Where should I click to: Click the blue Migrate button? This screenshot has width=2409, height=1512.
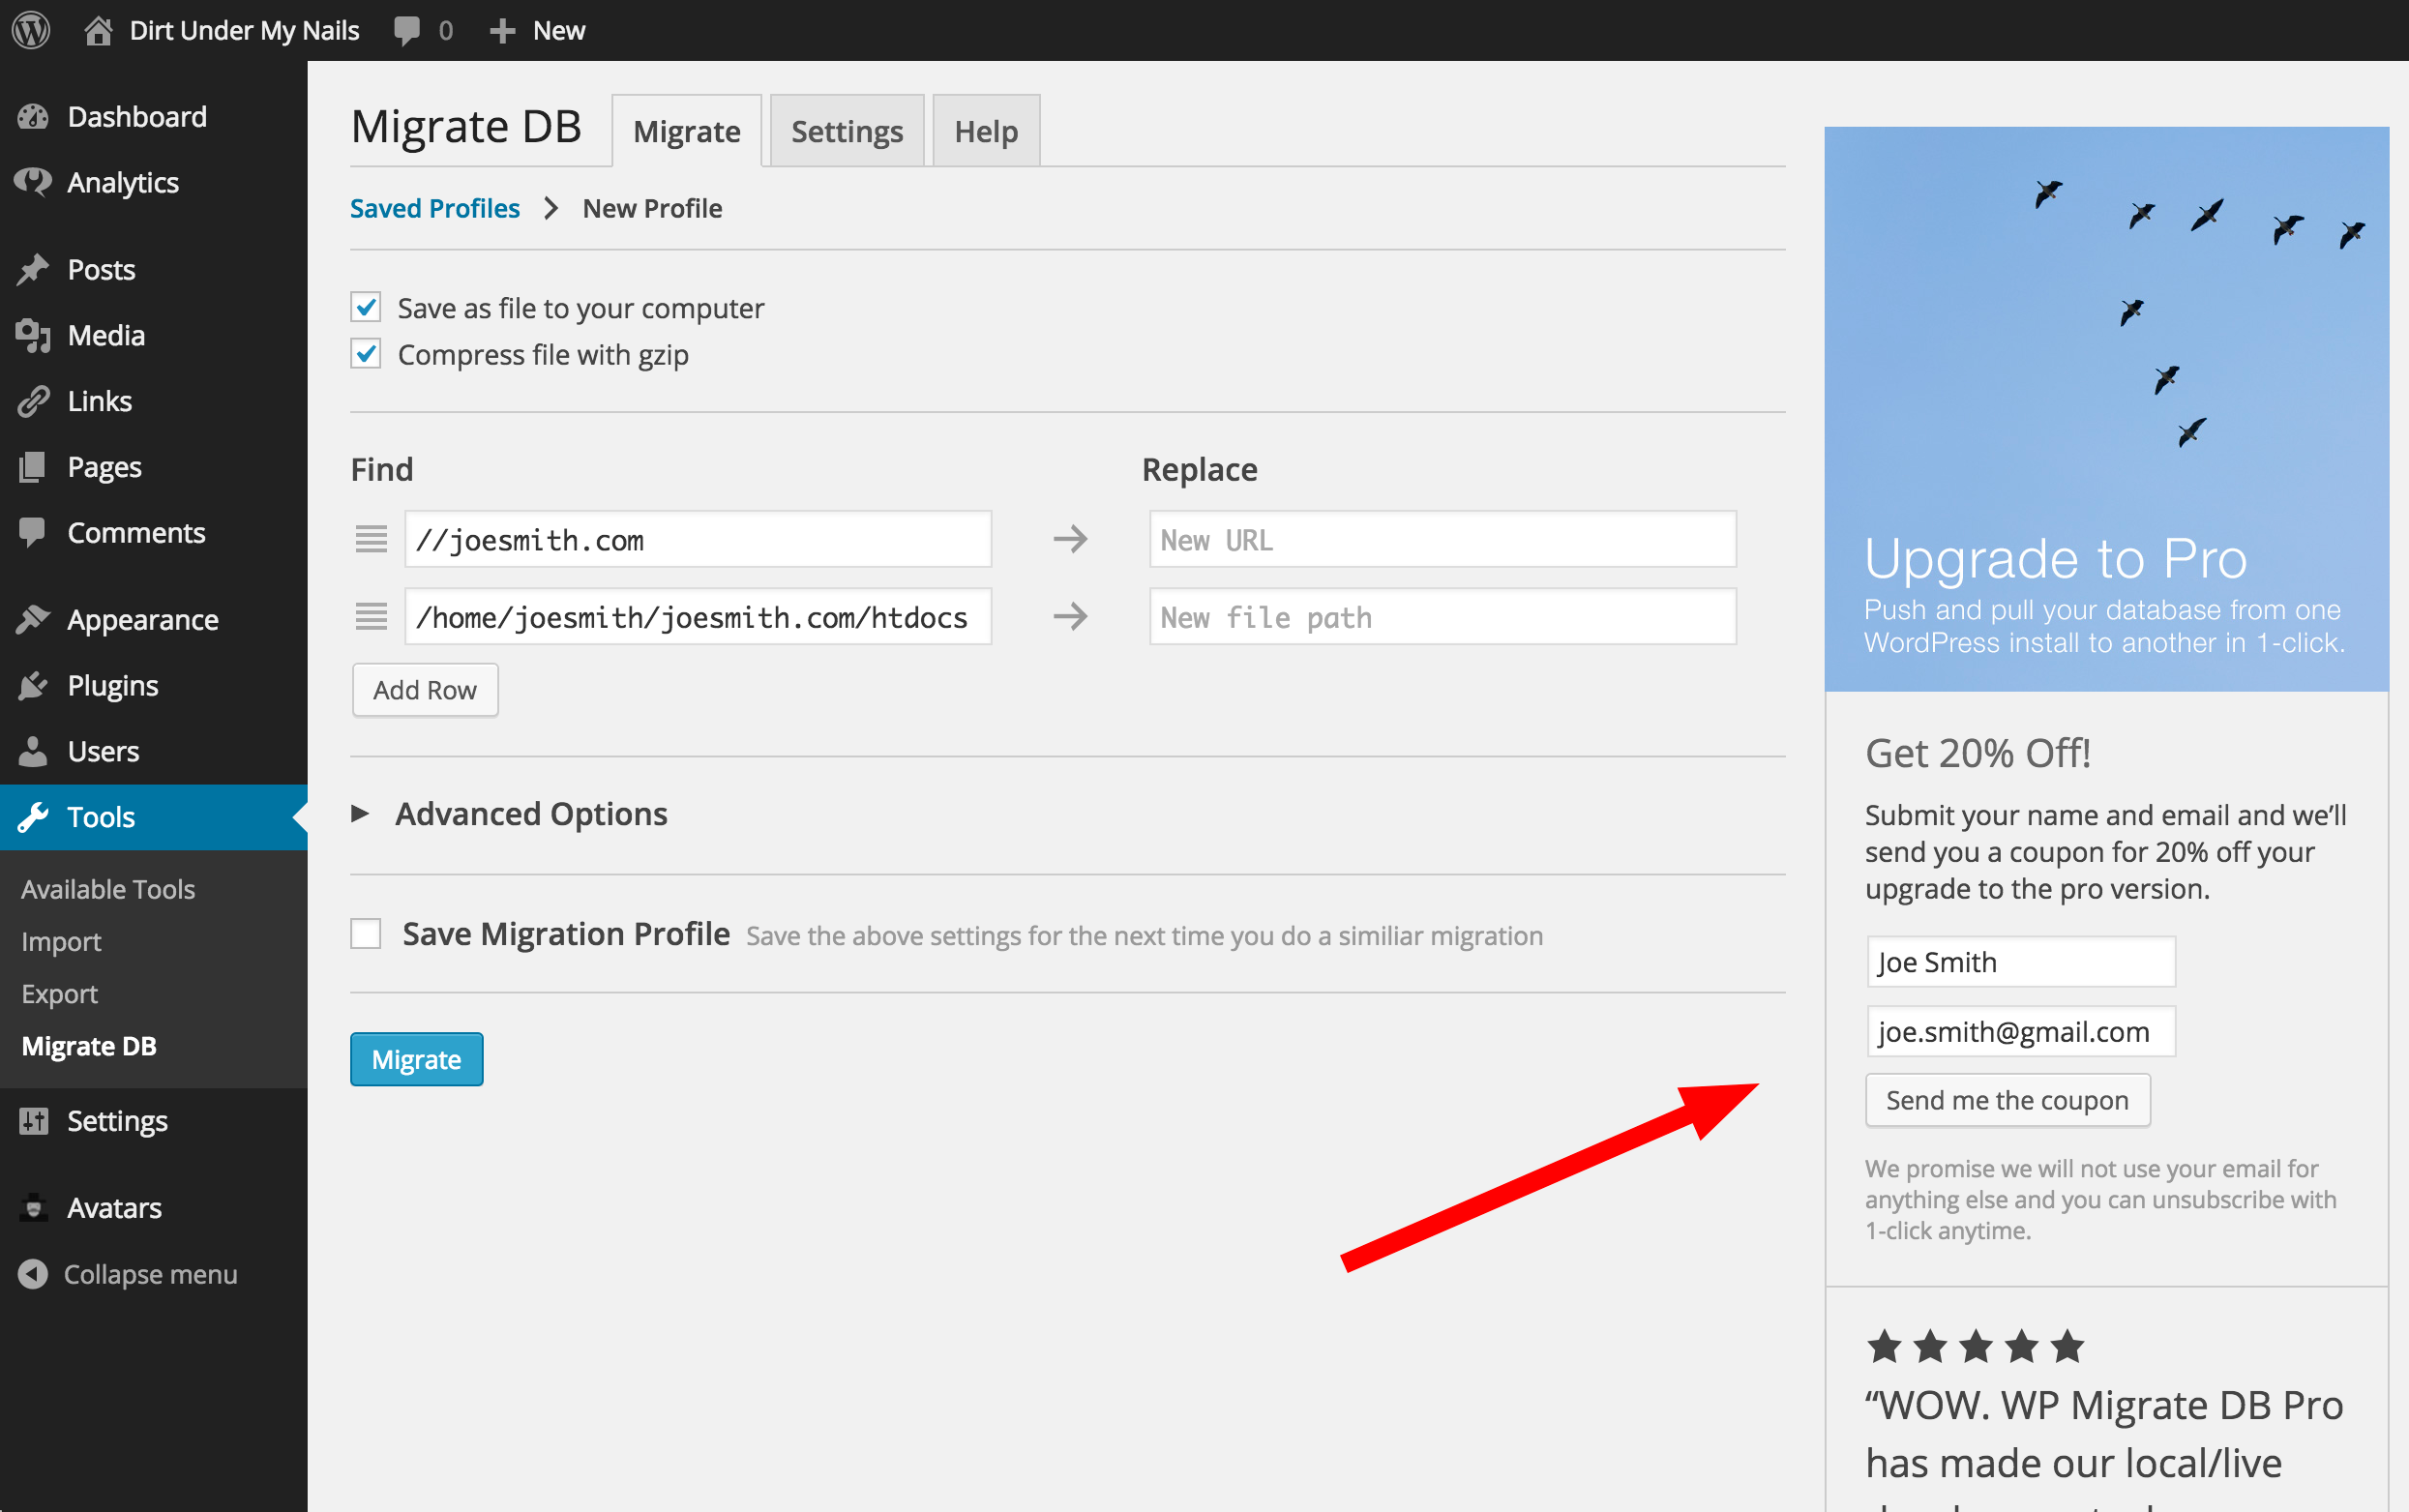tap(417, 1059)
